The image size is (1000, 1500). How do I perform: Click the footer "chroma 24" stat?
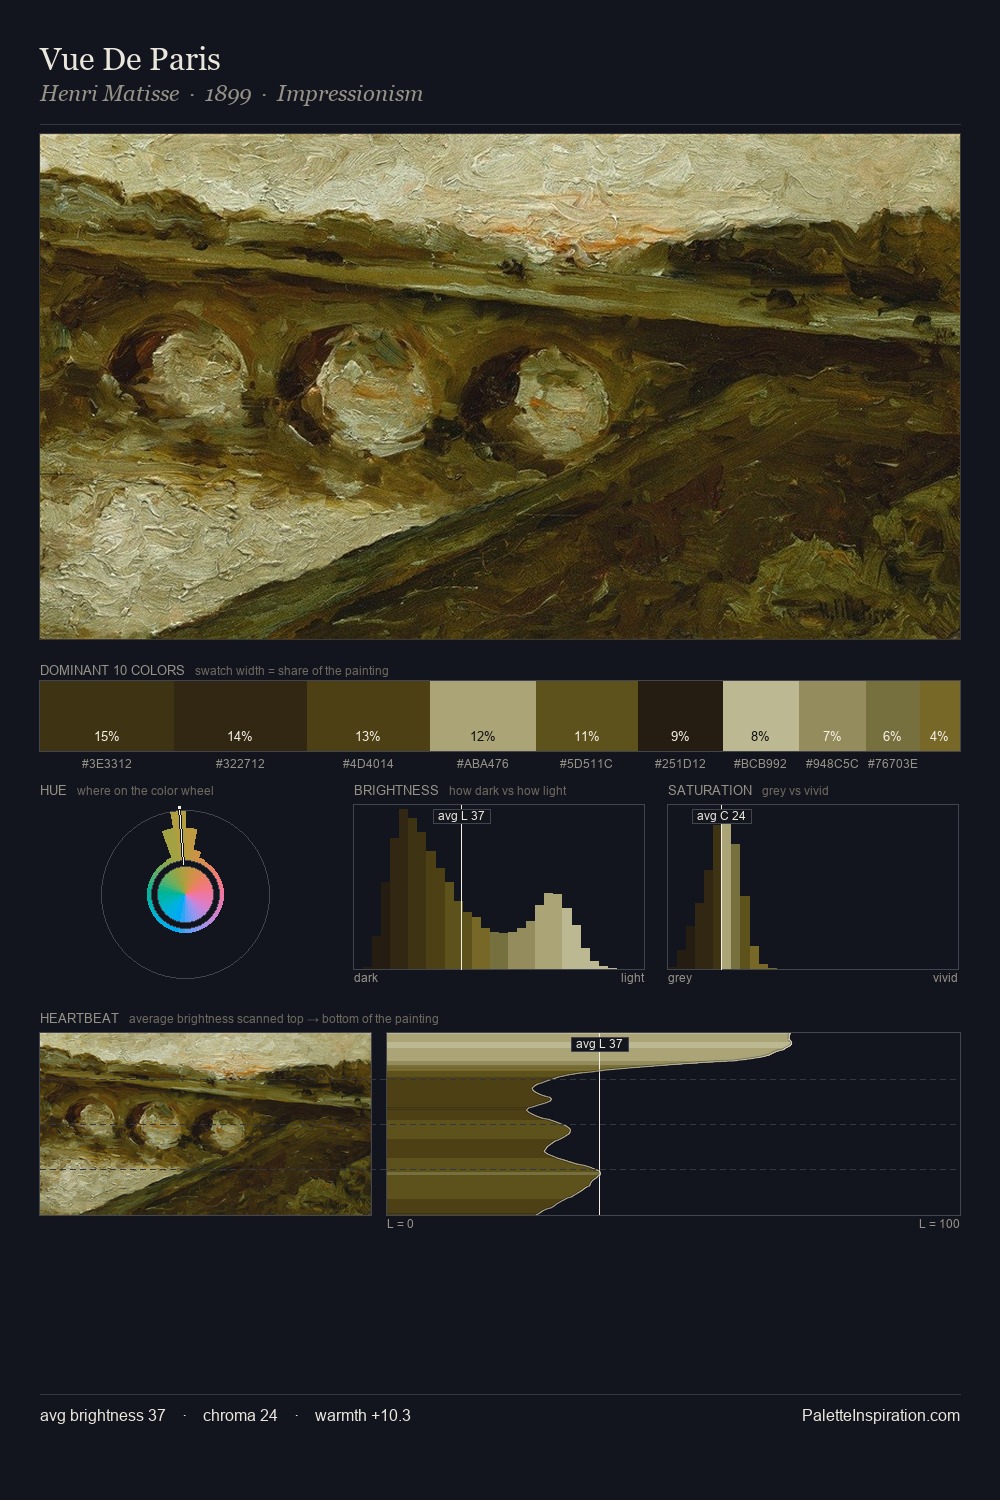(x=240, y=1415)
